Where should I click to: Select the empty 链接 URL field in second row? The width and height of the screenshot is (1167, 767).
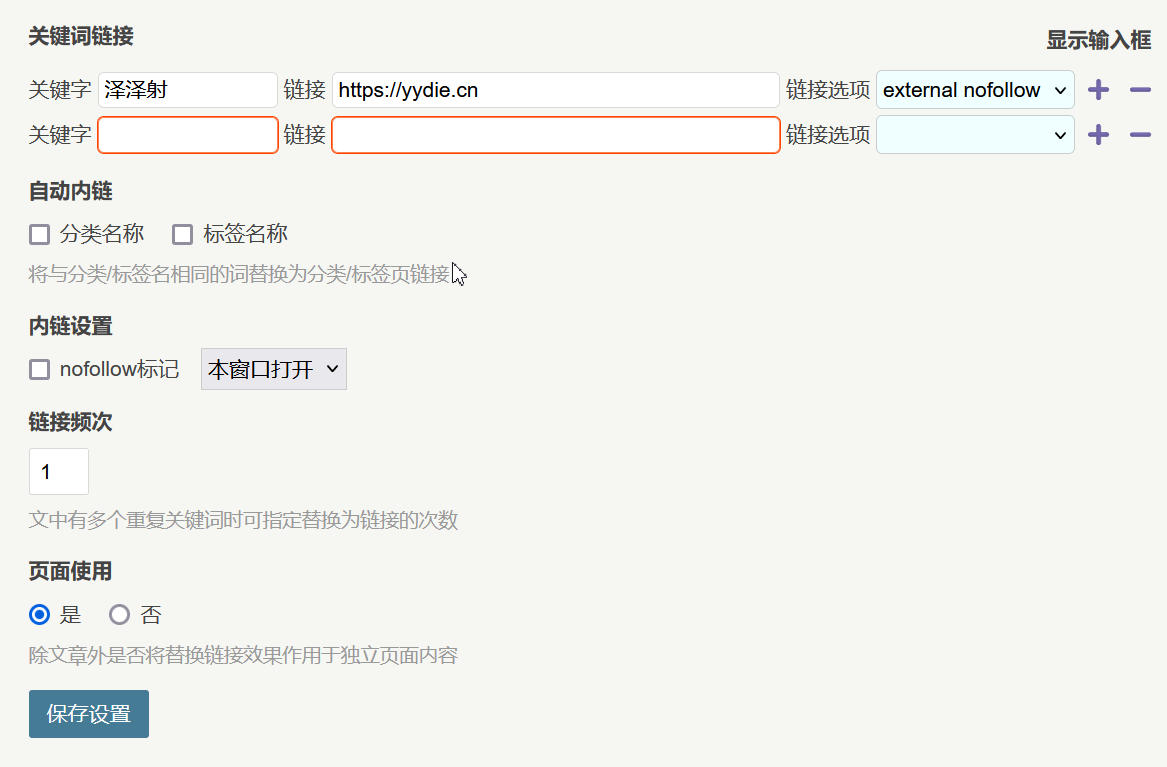tap(555, 135)
